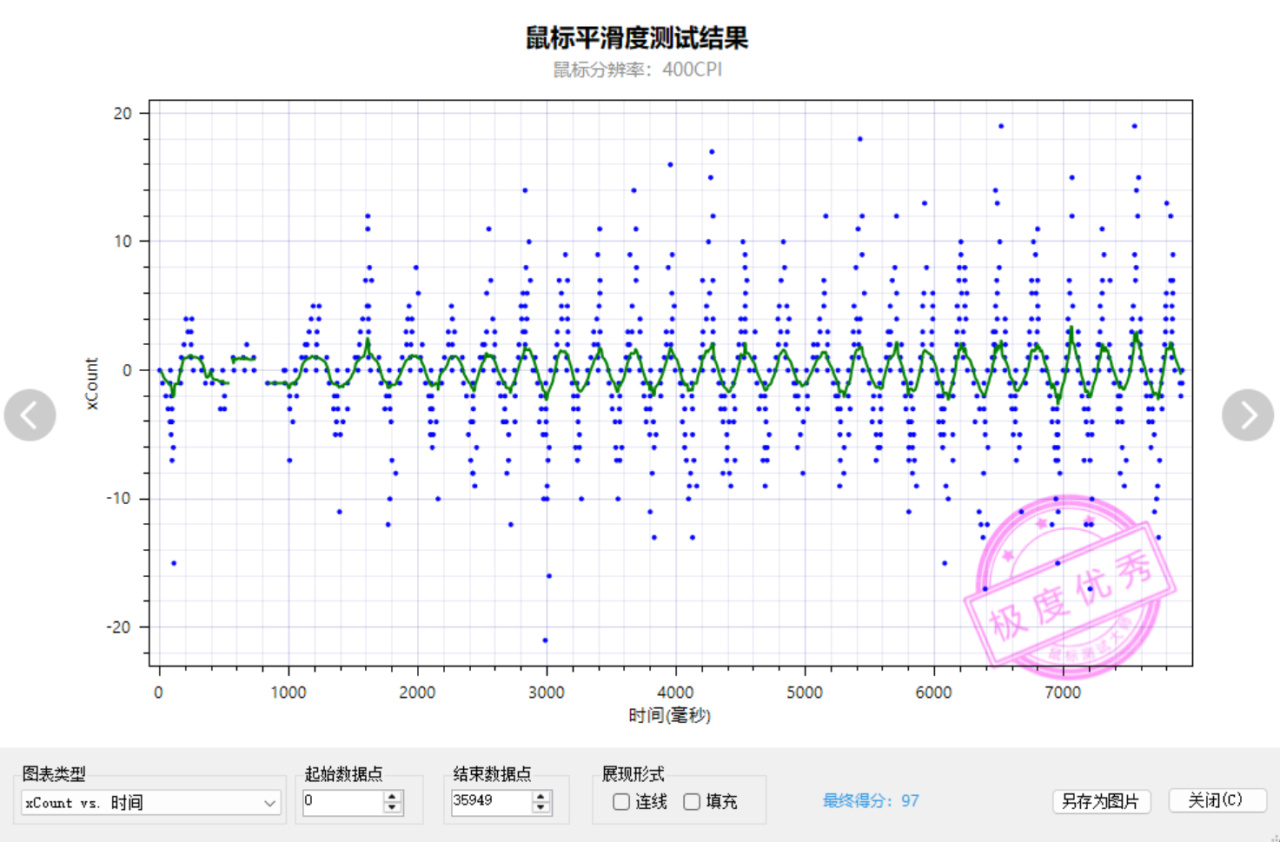This screenshot has width=1280, height=842.
Task: Click the 结束数据点 label
Action: (492, 774)
